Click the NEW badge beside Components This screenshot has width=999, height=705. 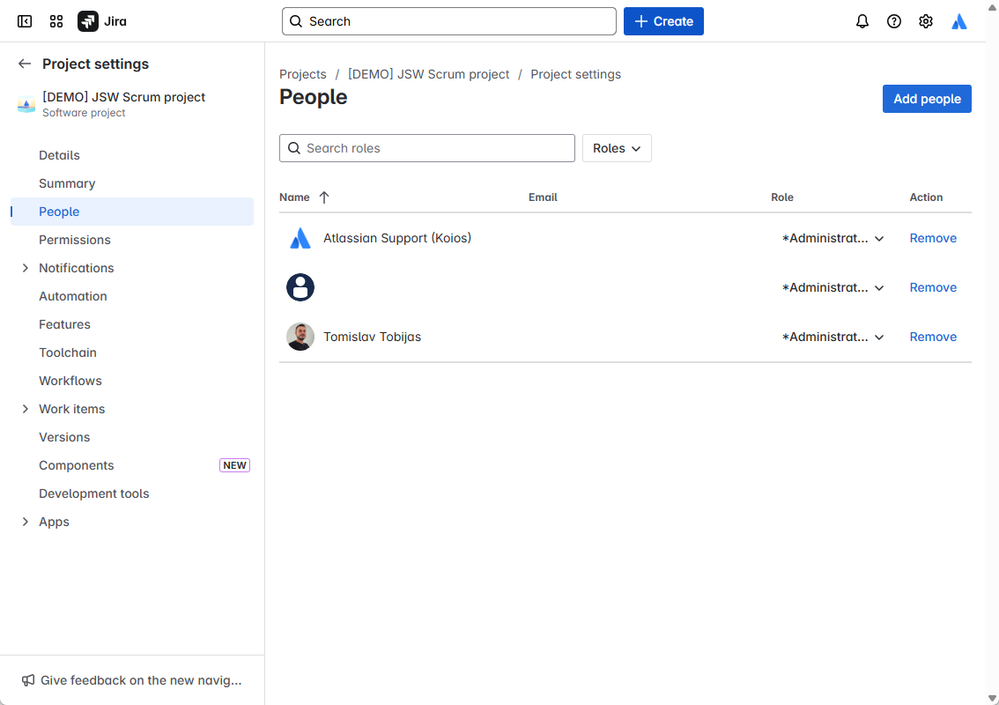[234, 466]
